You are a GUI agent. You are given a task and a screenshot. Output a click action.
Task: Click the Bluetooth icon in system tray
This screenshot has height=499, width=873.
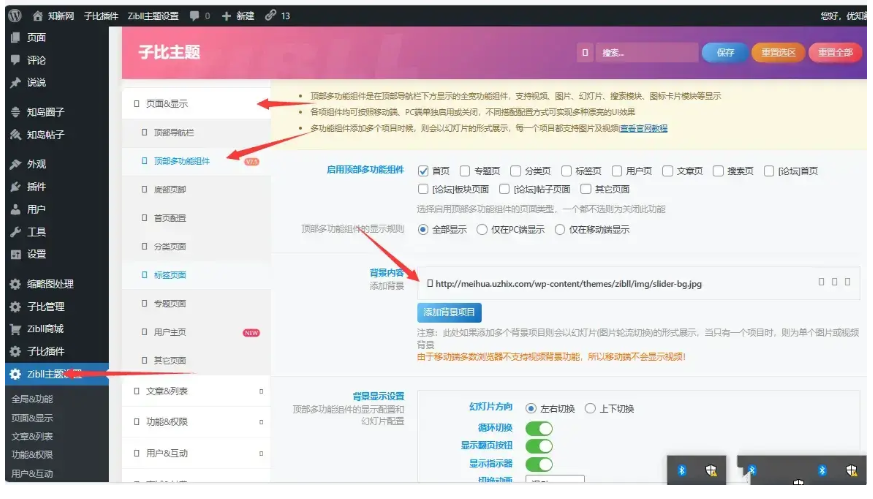pyautogui.click(x=682, y=469)
